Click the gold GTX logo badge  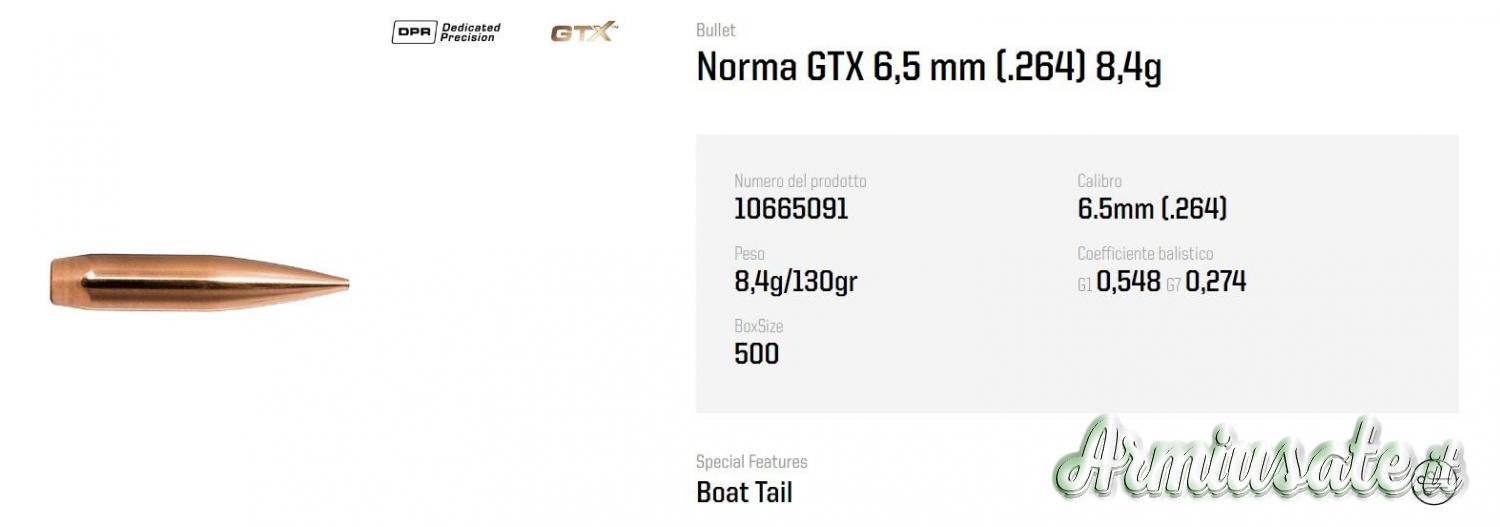click(584, 32)
